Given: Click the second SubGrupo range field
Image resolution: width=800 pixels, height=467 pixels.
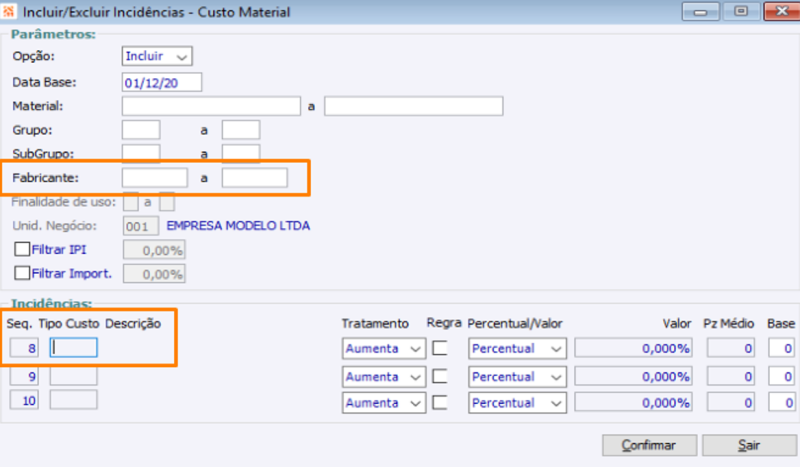Looking at the screenshot, I should point(241,153).
